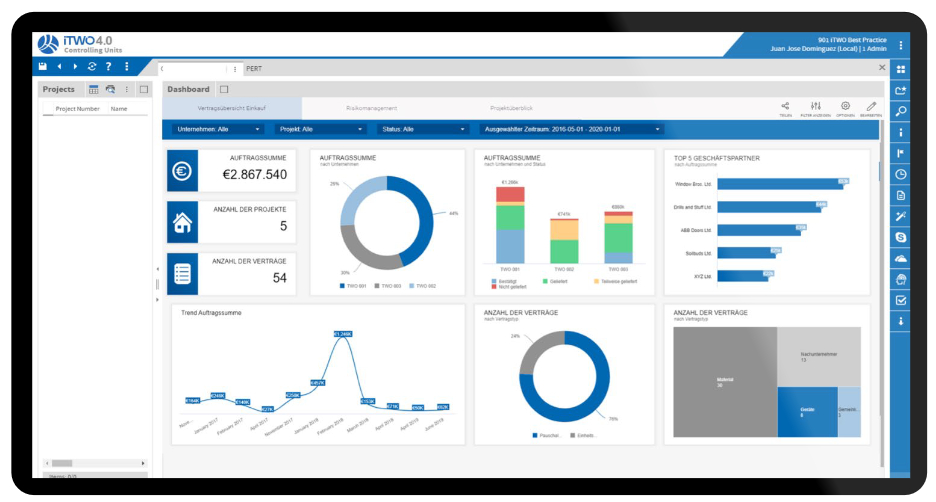The height and width of the screenshot is (502, 936).
Task: Click the ABB Doors Ltd. bar
Action: tap(761, 230)
